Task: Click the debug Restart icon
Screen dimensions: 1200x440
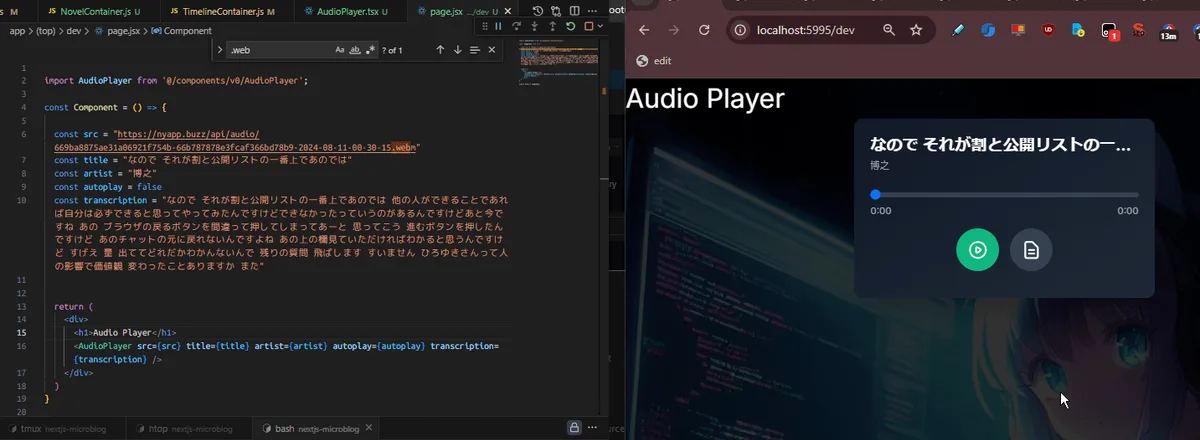Action: coord(570,26)
